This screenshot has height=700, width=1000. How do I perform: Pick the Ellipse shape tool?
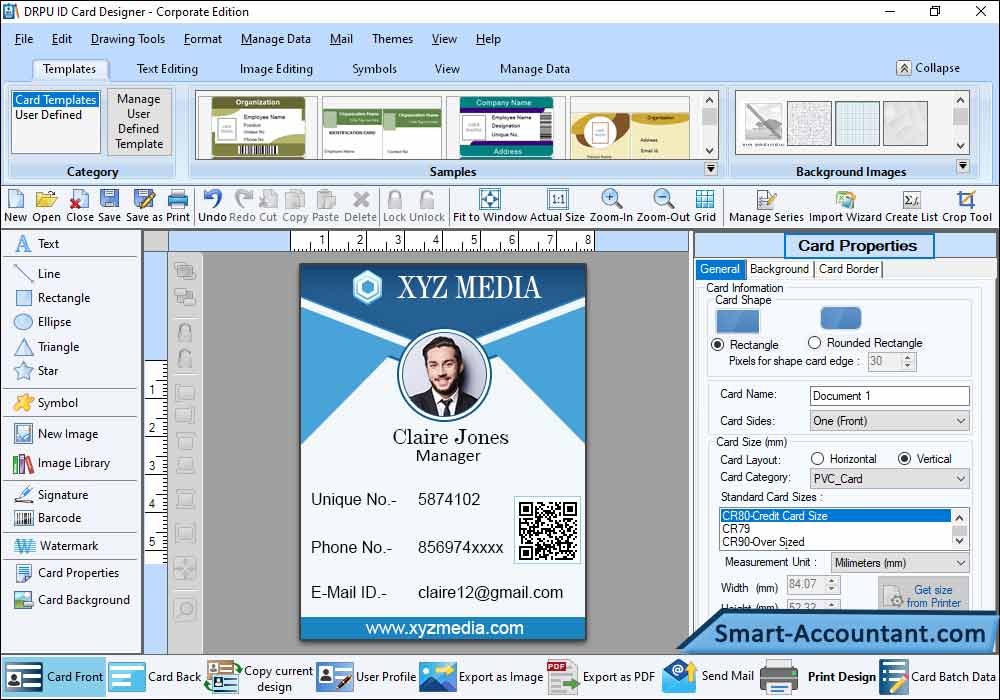42,322
